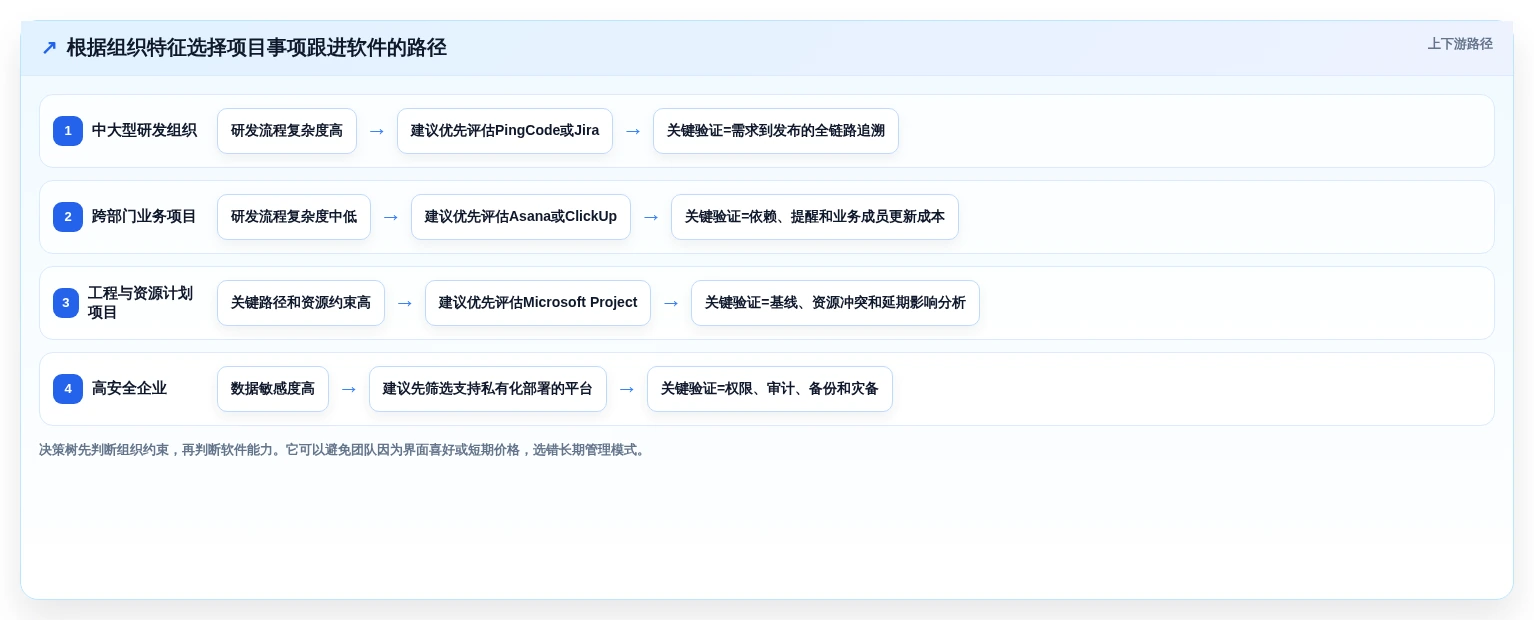
Task: Click 中大型研发组织 row label
Action: click(x=144, y=131)
